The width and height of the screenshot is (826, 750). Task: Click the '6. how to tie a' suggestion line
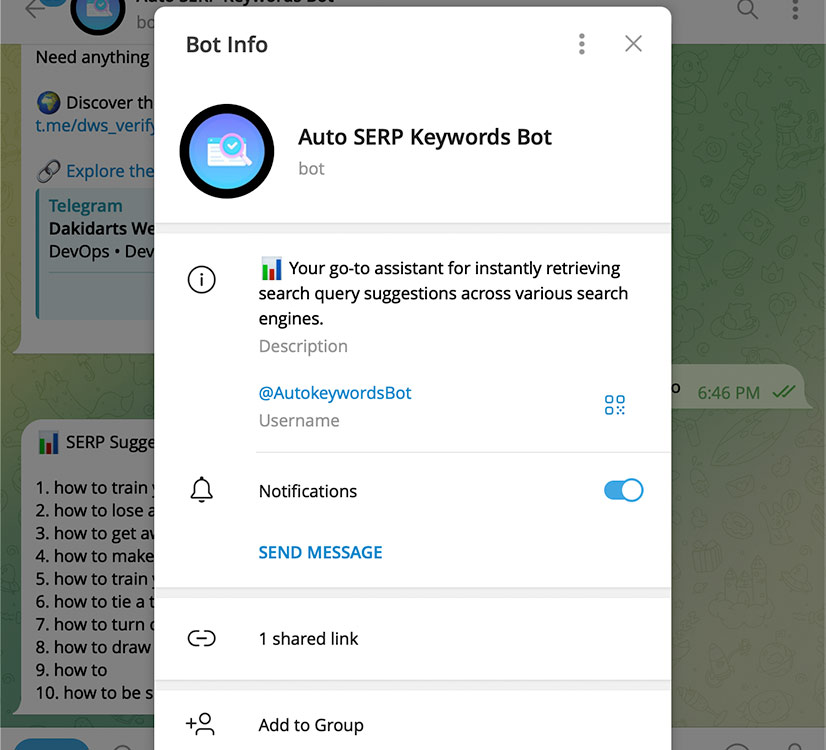95,601
